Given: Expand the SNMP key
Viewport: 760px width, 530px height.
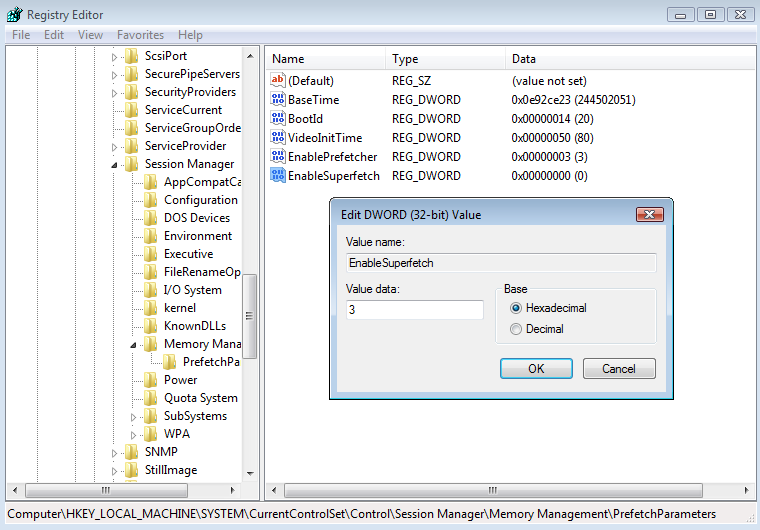Looking at the screenshot, I should [x=114, y=453].
